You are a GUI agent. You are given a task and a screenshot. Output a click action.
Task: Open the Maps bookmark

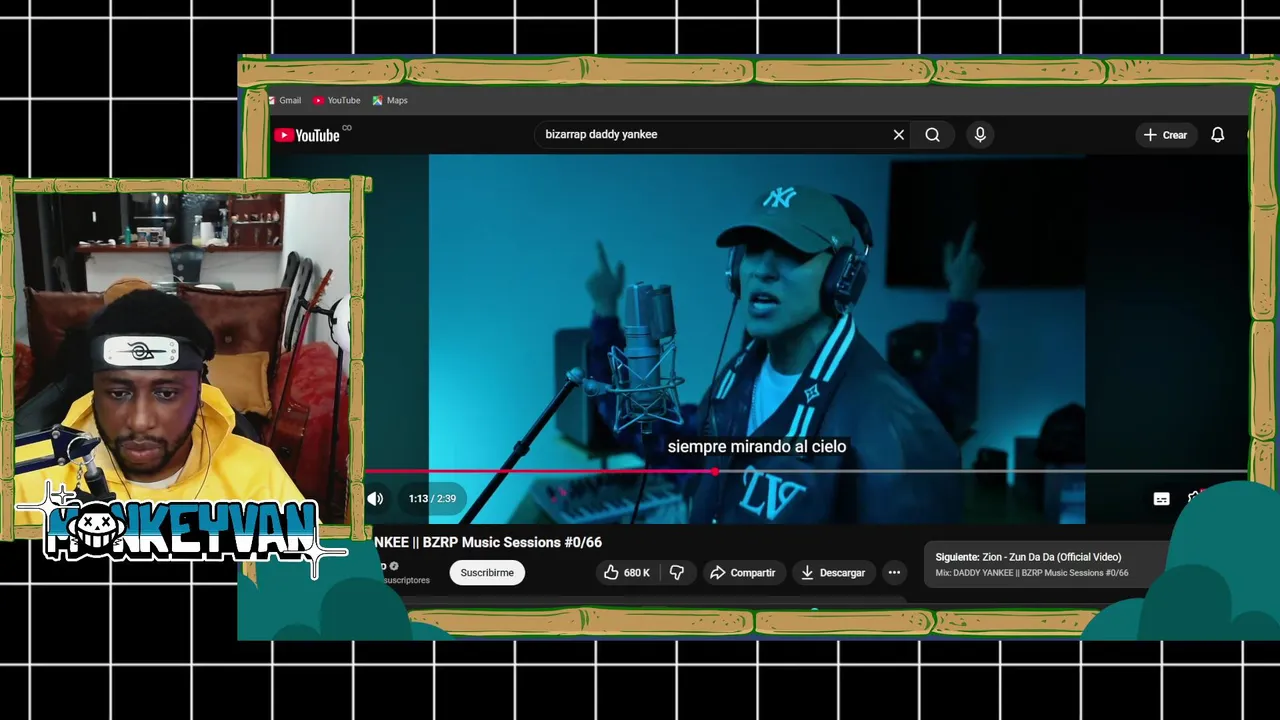click(390, 100)
